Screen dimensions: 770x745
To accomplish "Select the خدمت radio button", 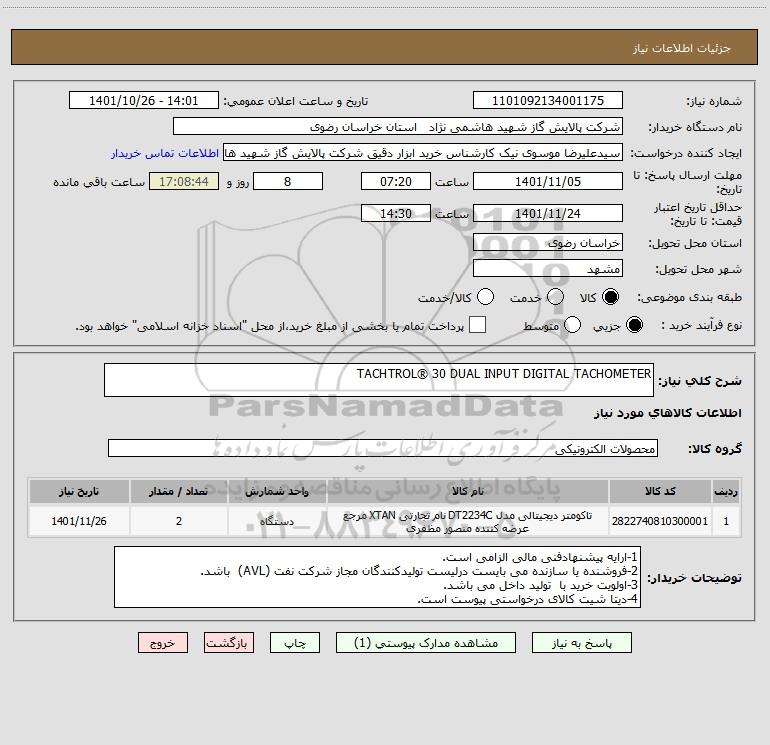I will (x=555, y=297).
